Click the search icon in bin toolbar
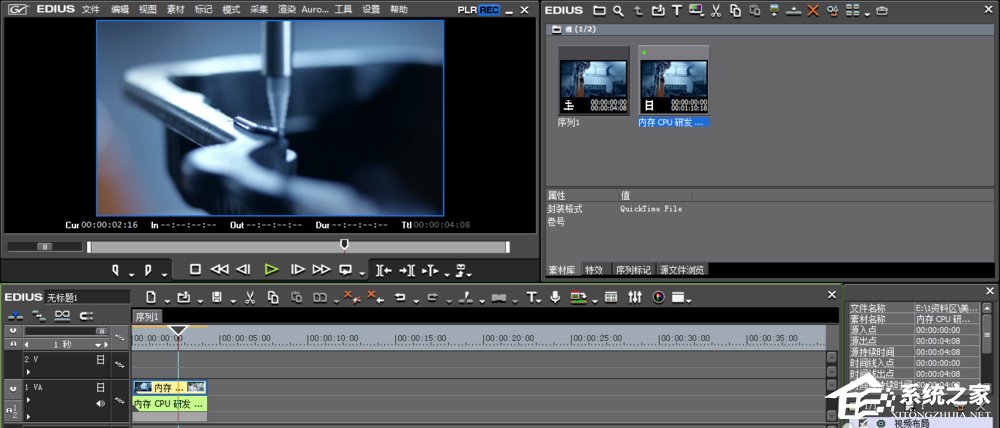1000x428 pixels. (x=619, y=10)
